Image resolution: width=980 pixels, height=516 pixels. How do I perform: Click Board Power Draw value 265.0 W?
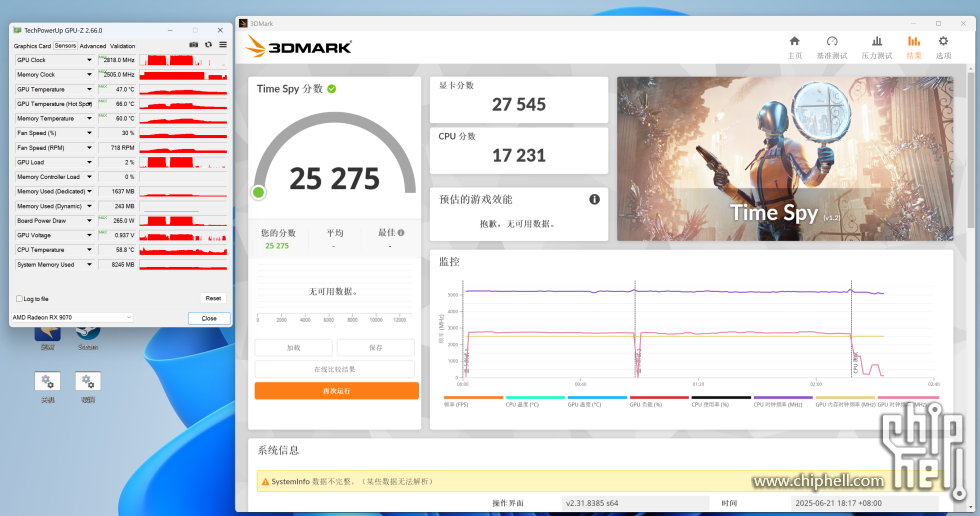[118, 221]
